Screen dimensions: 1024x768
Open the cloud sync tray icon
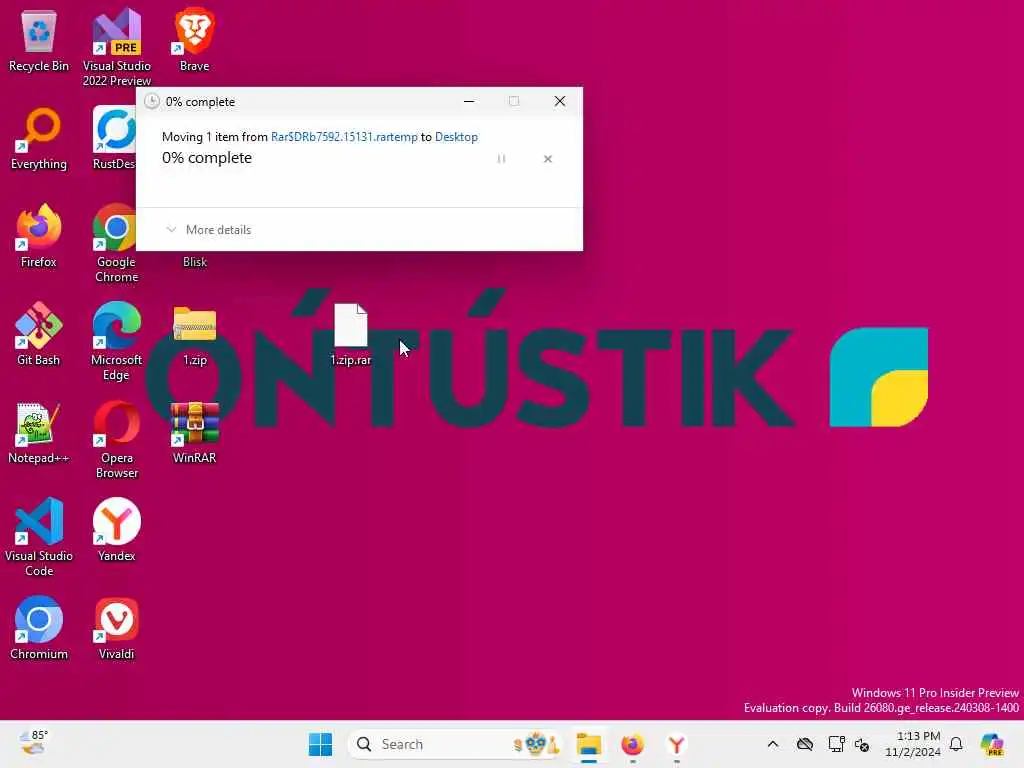coord(805,744)
